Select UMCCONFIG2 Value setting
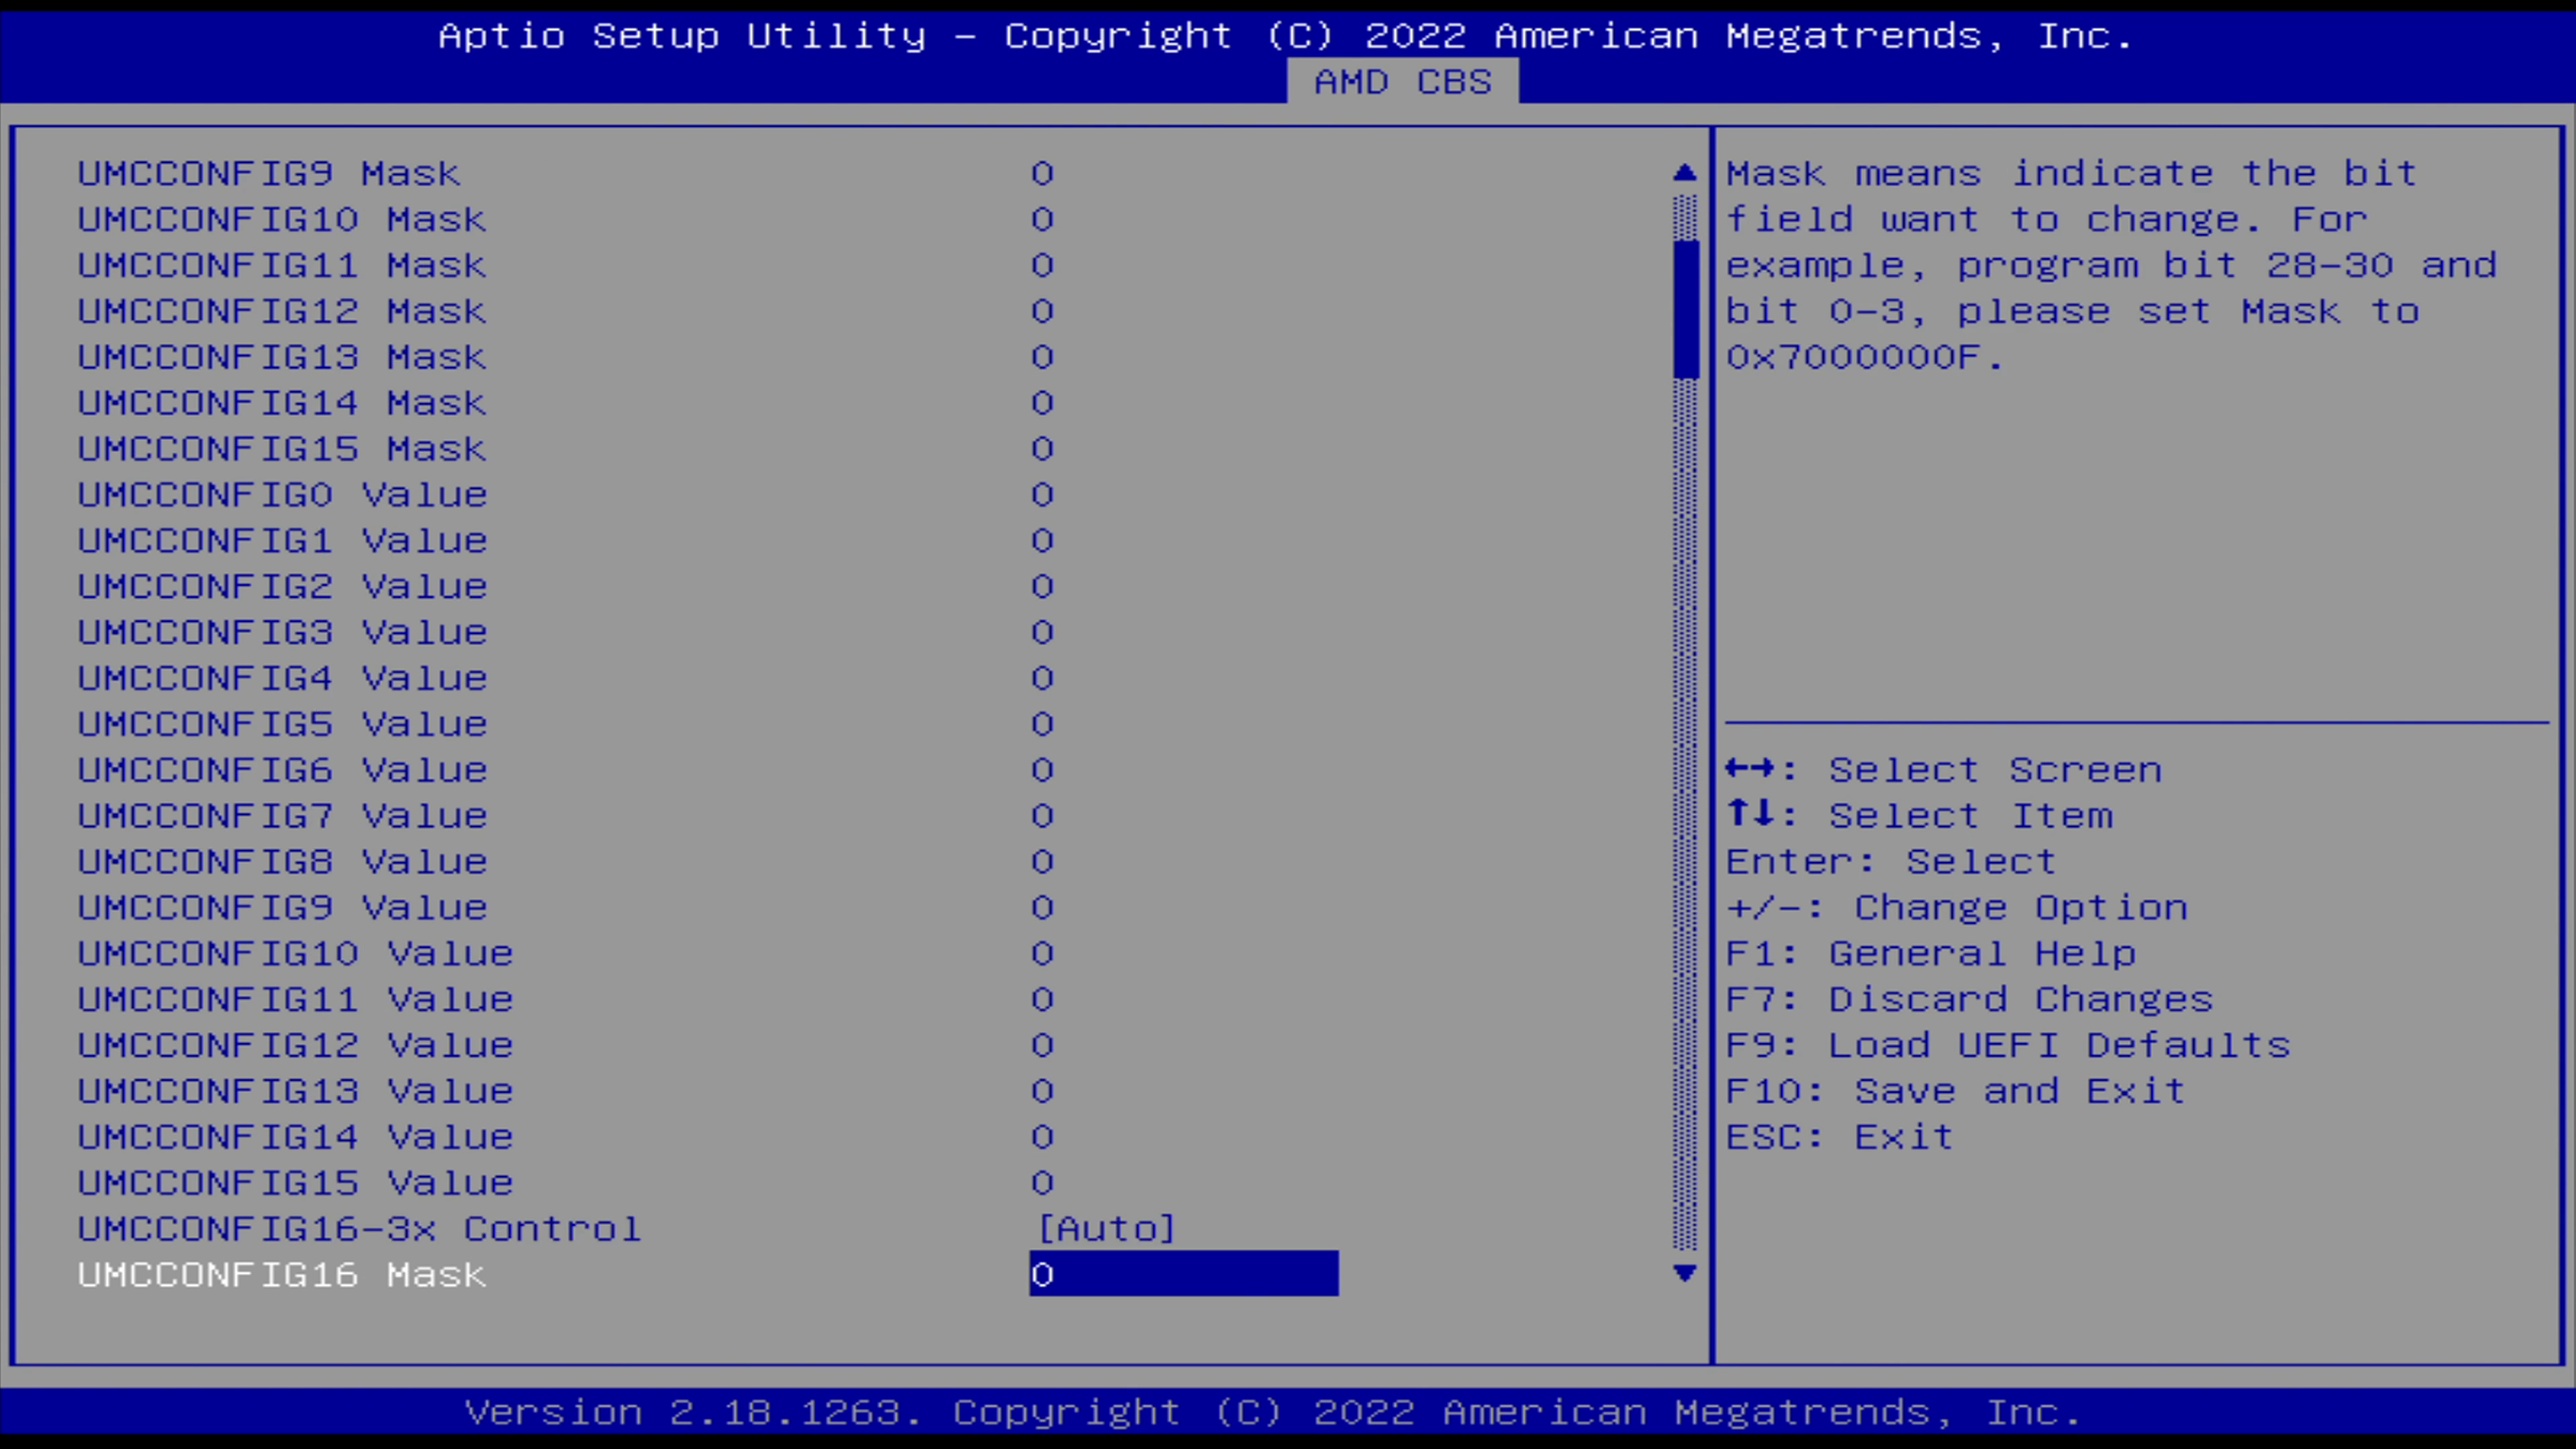The image size is (2576, 1449). tap(282, 586)
